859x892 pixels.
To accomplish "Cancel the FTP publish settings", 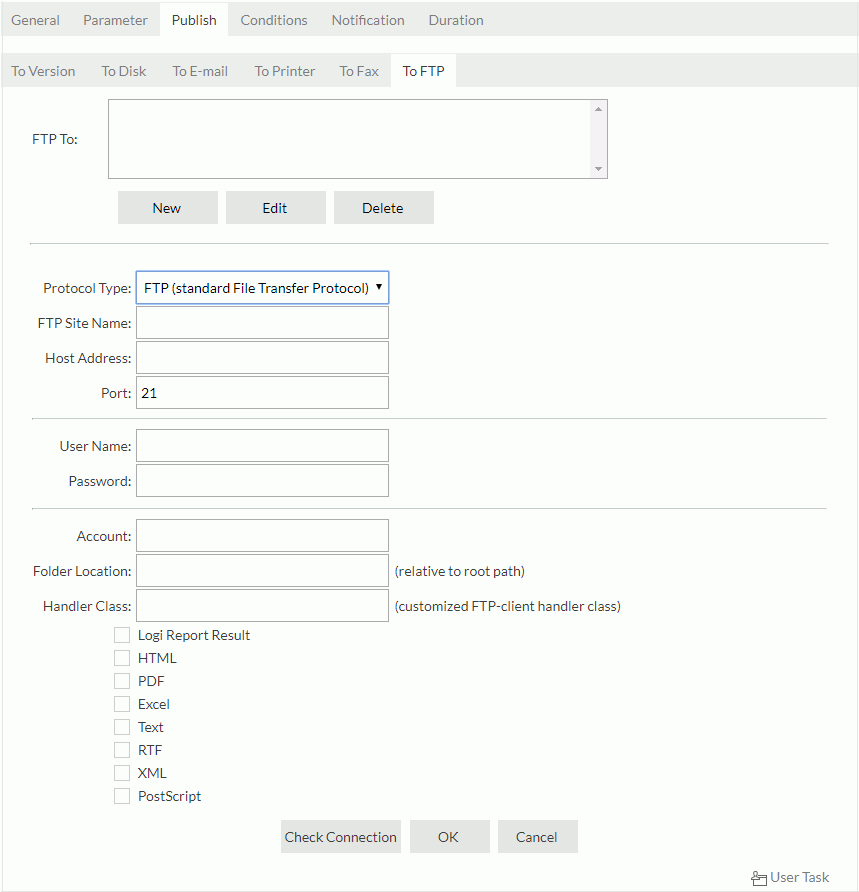I will [x=537, y=836].
